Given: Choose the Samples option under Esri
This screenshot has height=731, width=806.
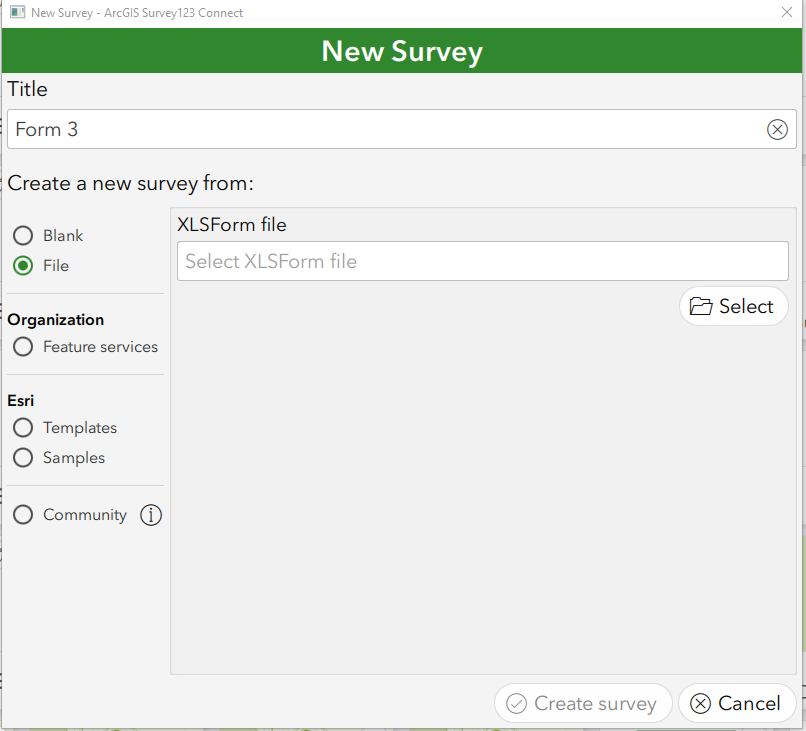Looking at the screenshot, I should pos(23,457).
